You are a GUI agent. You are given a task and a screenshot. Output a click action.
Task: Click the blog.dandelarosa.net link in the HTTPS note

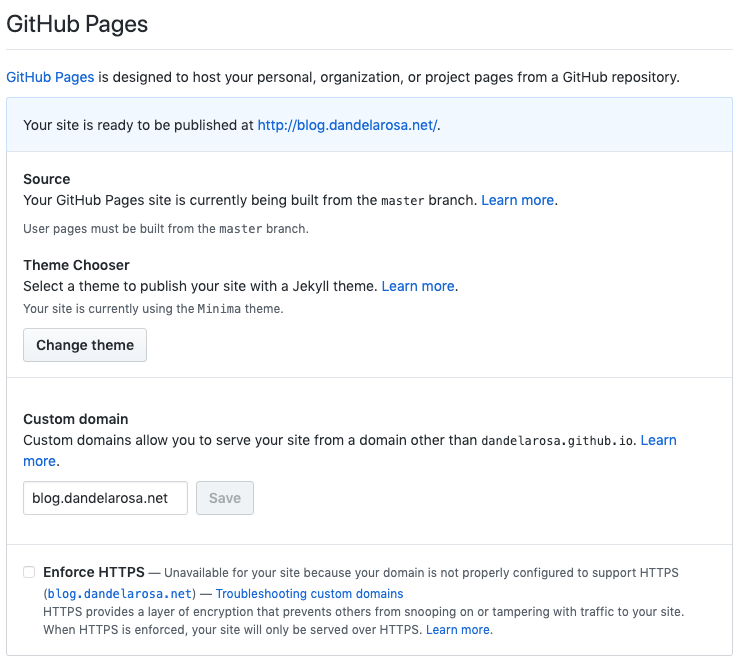click(119, 594)
